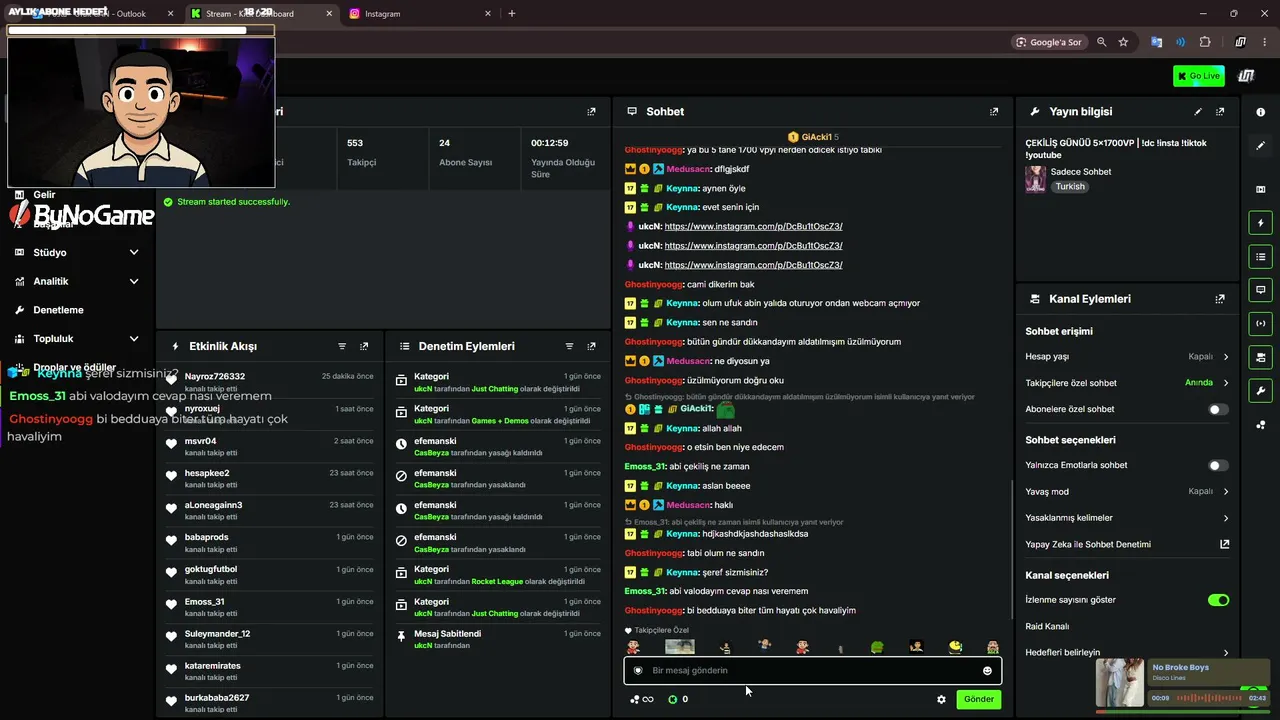The width and height of the screenshot is (1280, 720).
Task: Open chat settings gear icon
Action: (x=941, y=699)
